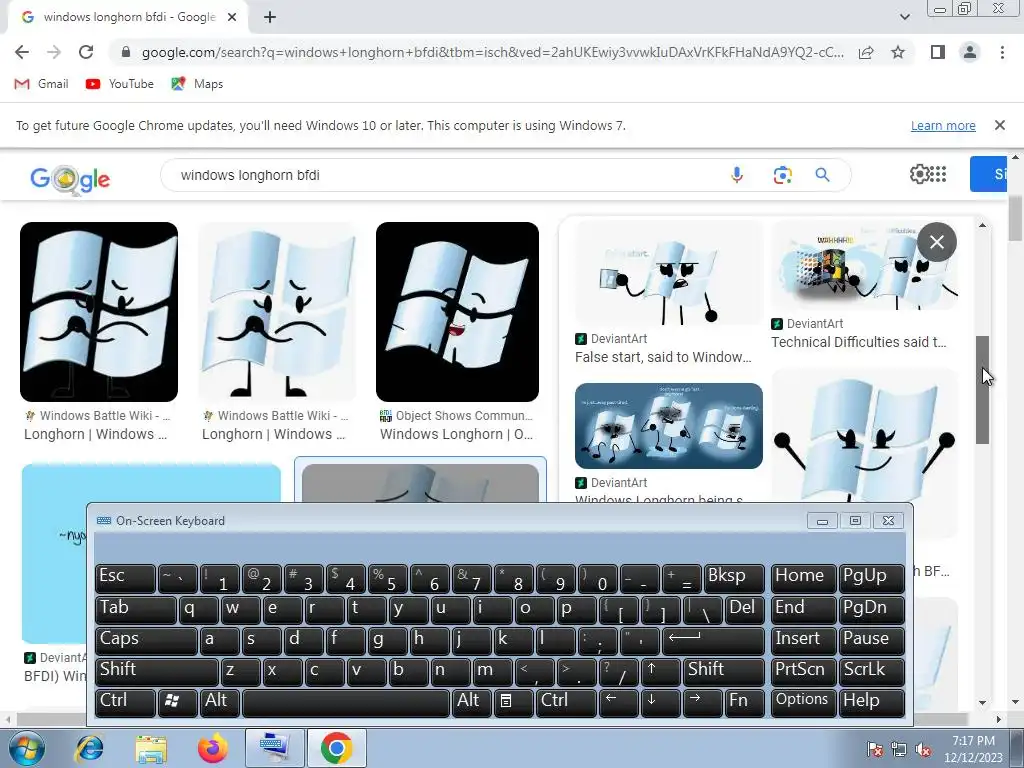Open the Technical Difficulties DeviantArt image
1024x768 pixels.
click(x=864, y=266)
